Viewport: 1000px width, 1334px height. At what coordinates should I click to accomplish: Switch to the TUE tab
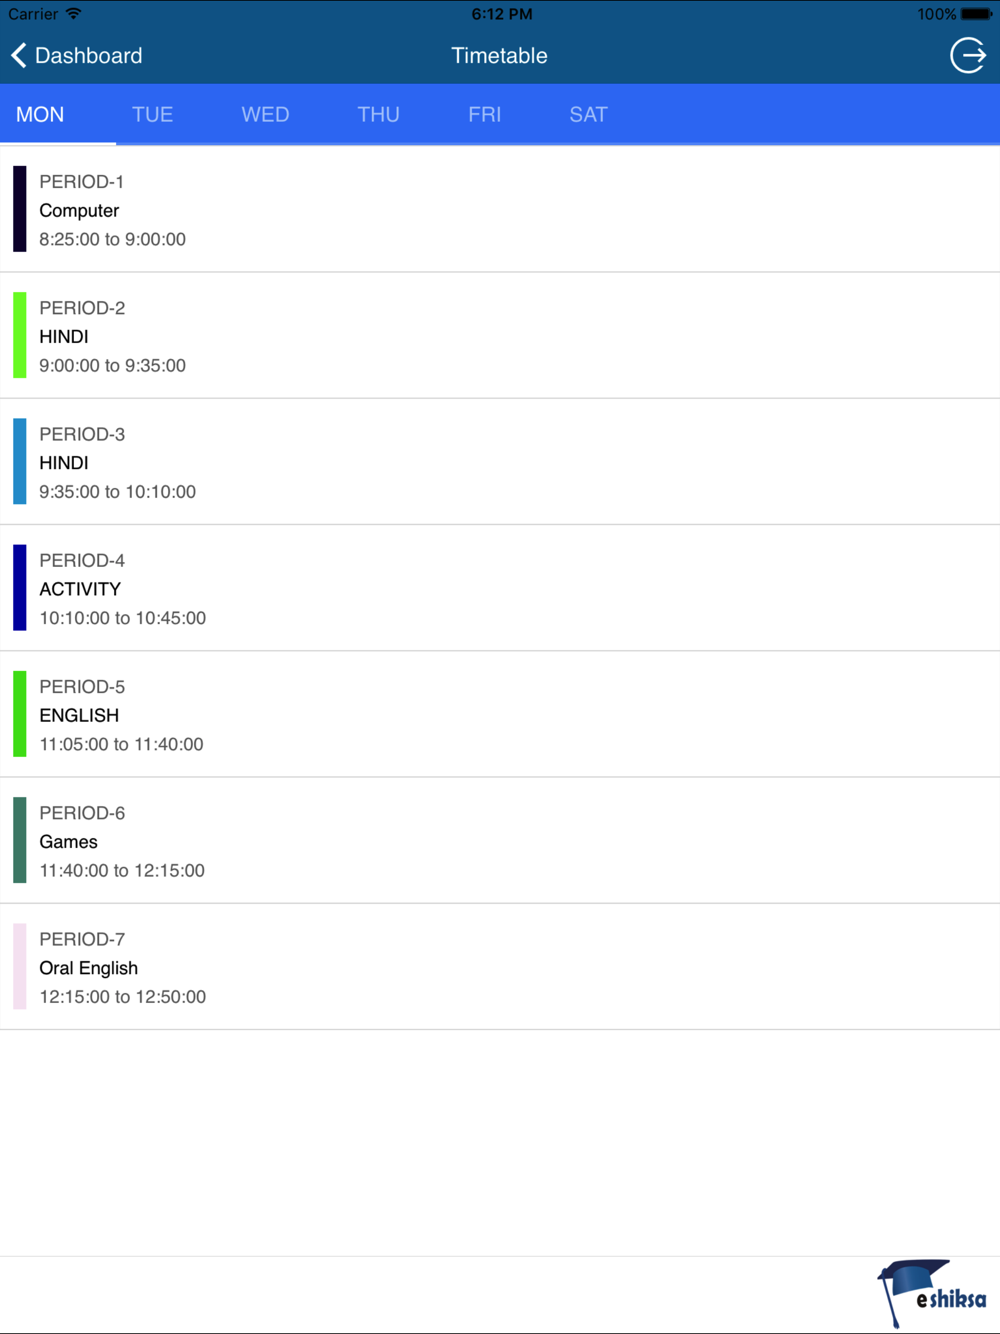152,114
